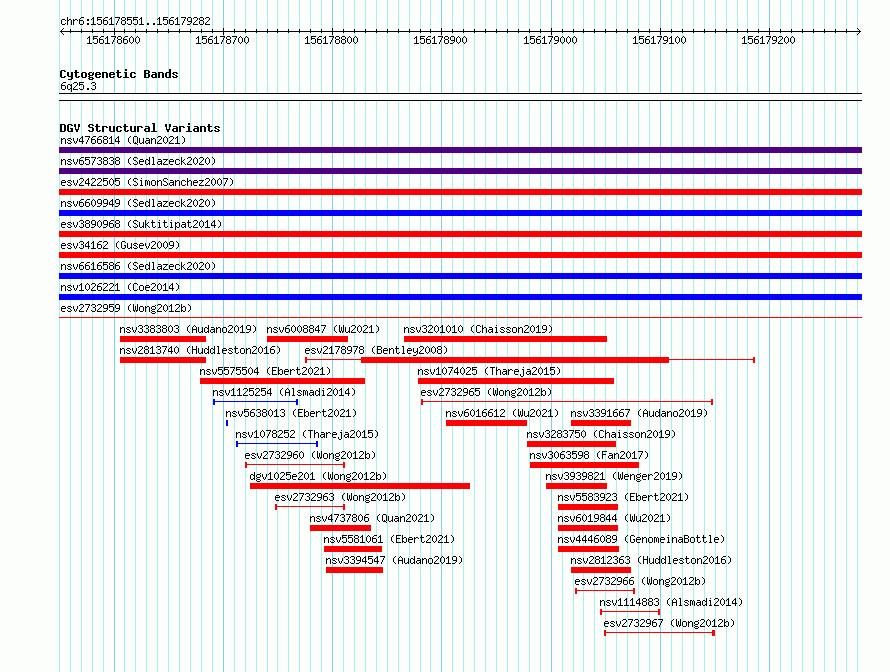890x672 pixels.
Task: Select nsv4446089 (GenomeinaBottle) label
Action: [x=641, y=539]
